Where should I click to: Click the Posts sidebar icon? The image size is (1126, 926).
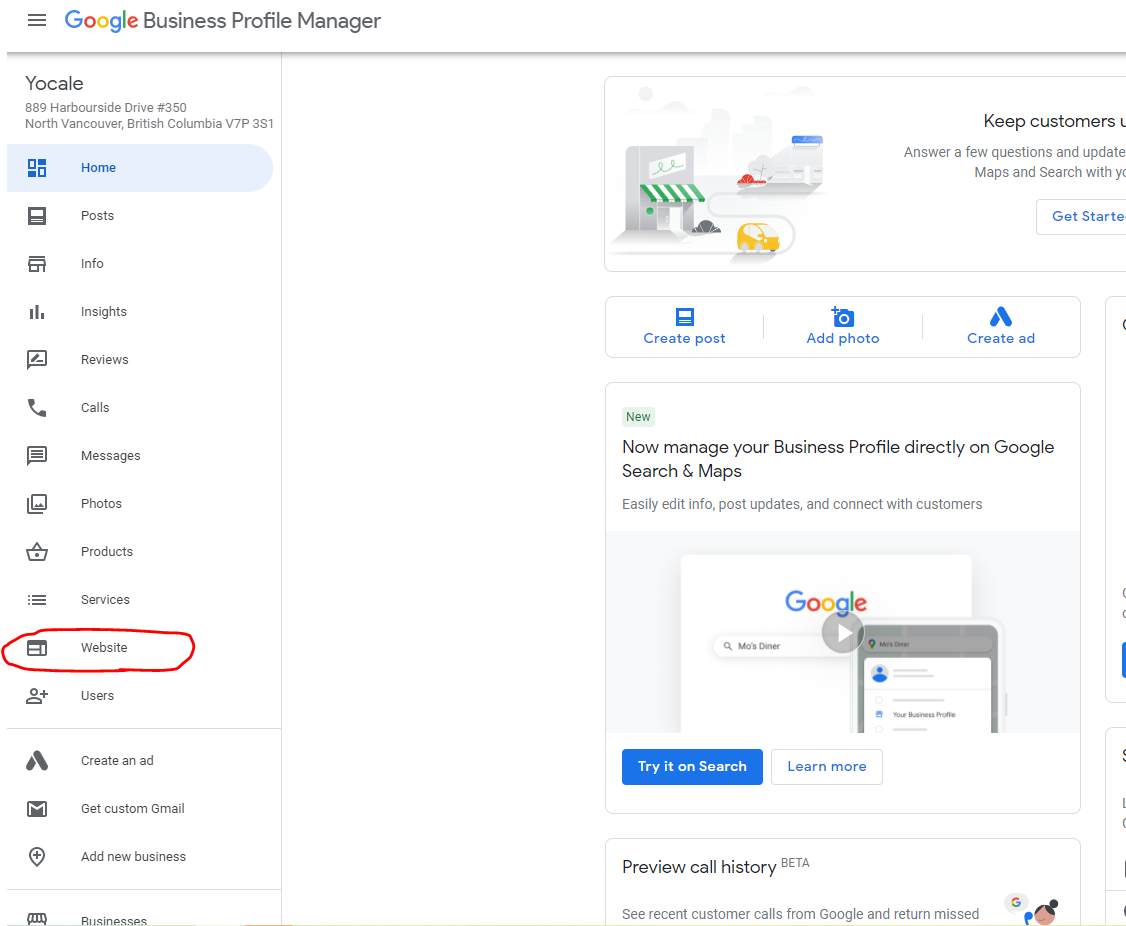tap(37, 216)
